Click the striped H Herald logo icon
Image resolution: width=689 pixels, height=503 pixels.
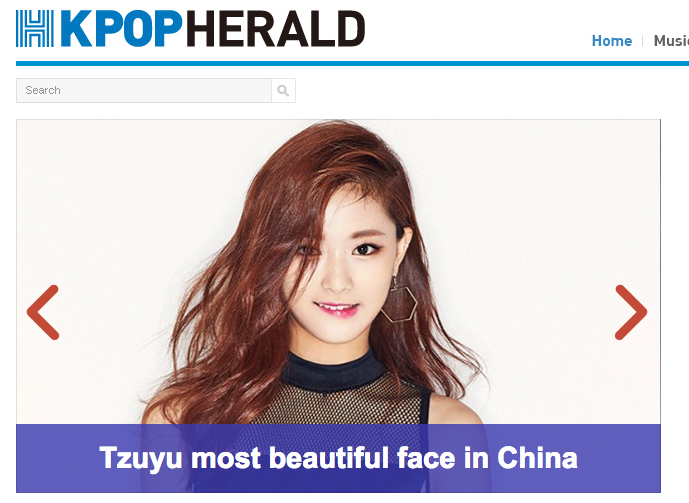point(35,29)
